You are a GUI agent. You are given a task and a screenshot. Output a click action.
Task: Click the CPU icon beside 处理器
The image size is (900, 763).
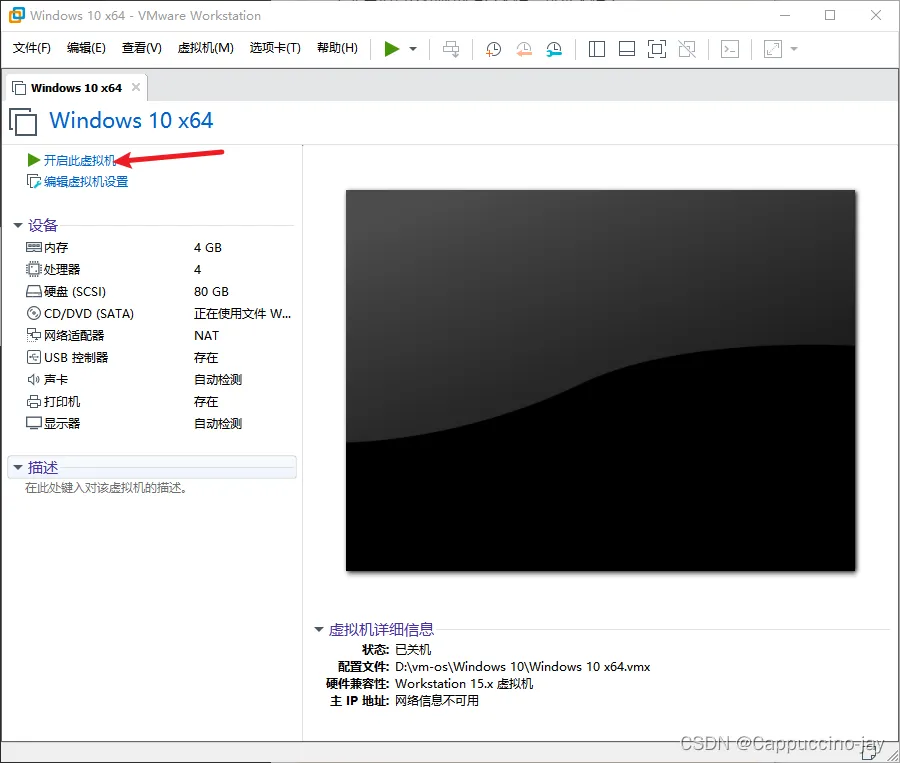click(34, 269)
